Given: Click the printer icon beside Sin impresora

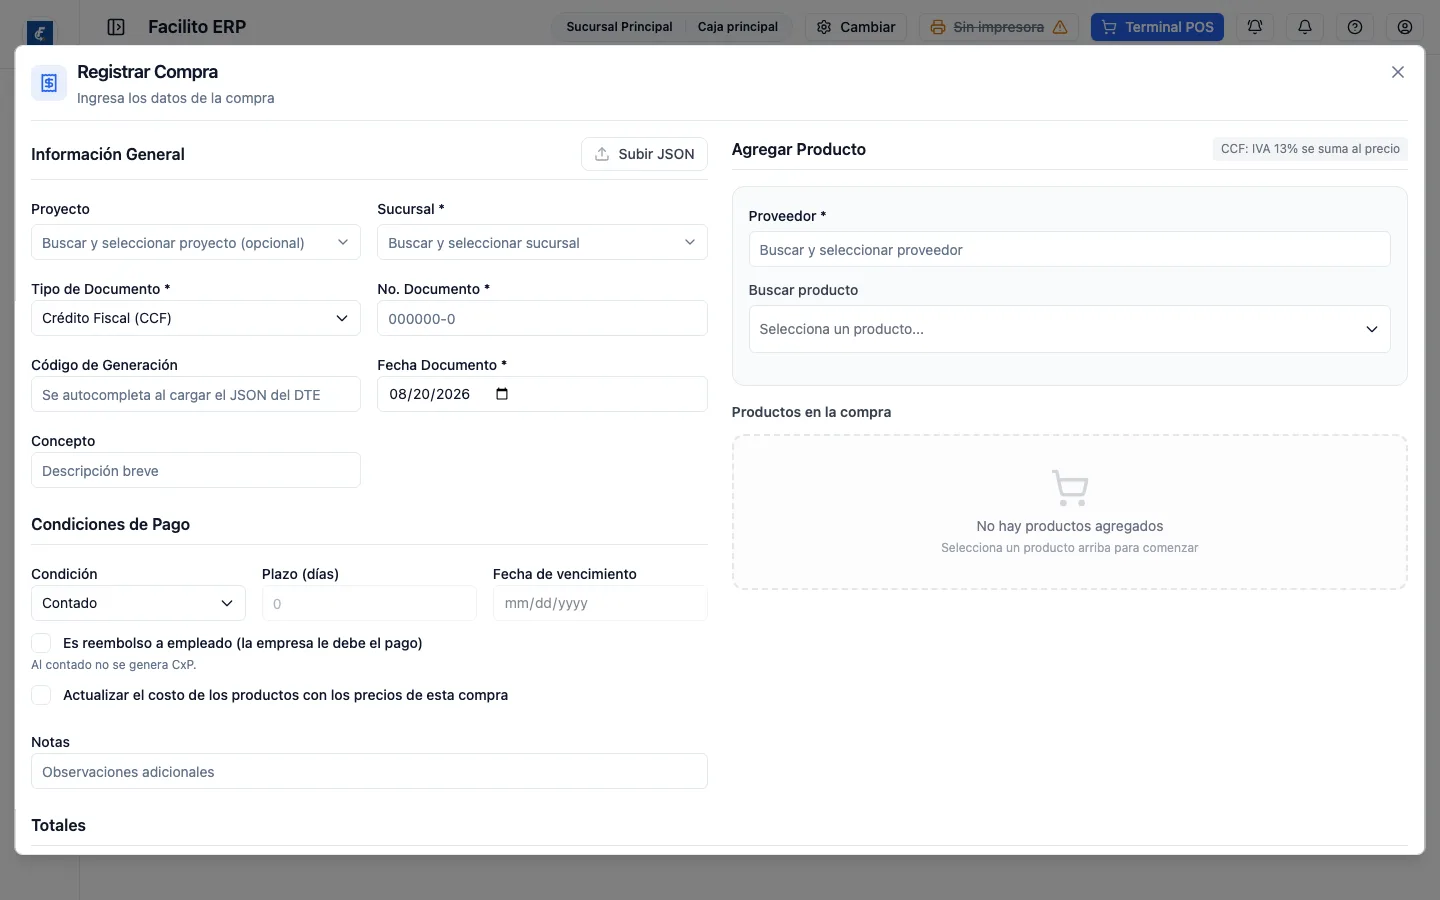Looking at the screenshot, I should tap(937, 27).
